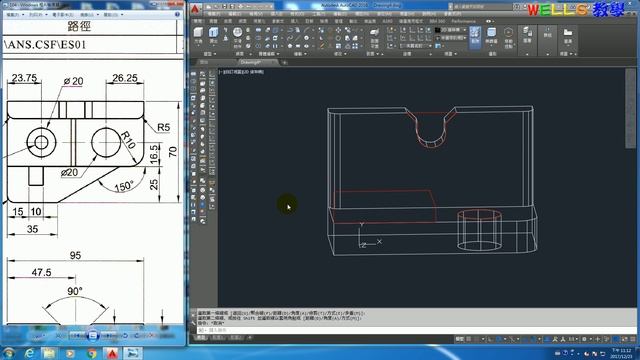The image size is (640, 360).
Task: Expand the Modeling (塑型) panel
Action: (210, 54)
